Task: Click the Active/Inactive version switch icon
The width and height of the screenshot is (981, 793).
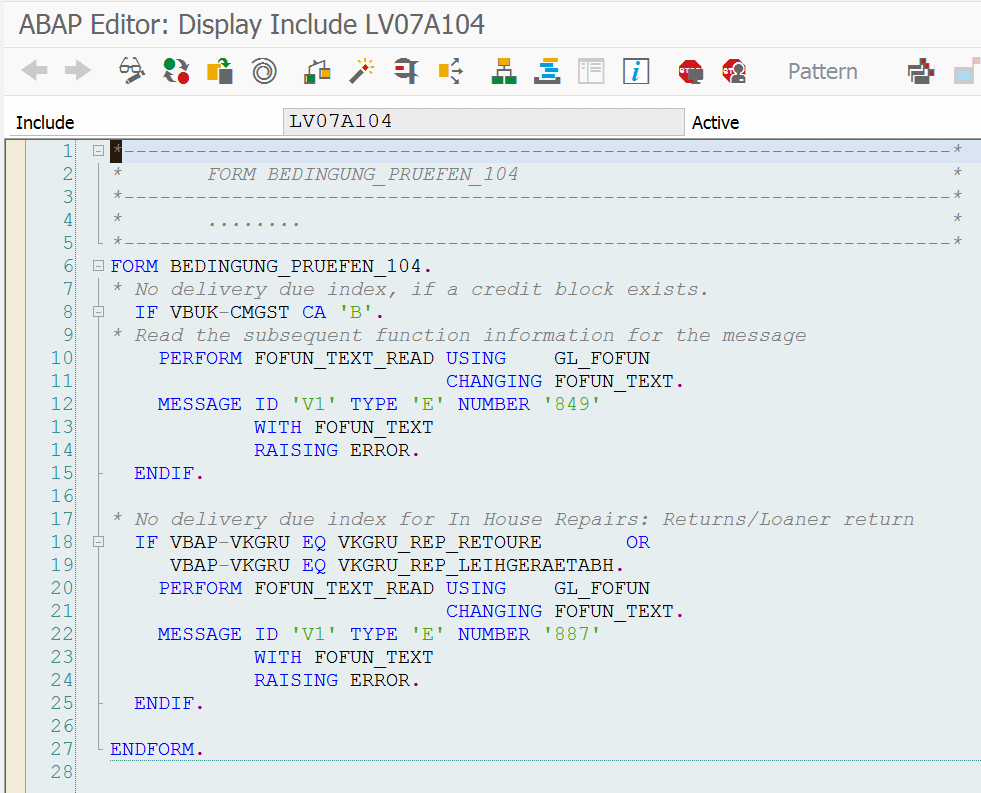Action: (176, 71)
